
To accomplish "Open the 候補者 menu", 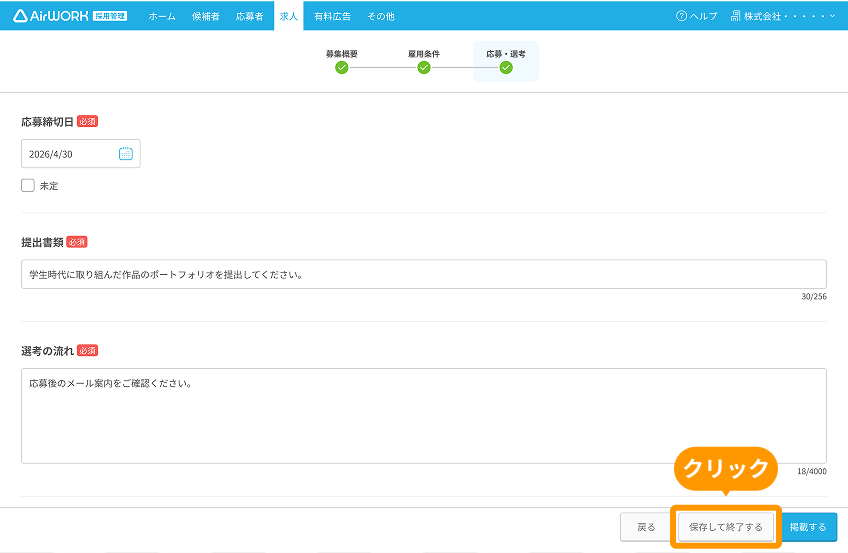I will click(206, 16).
